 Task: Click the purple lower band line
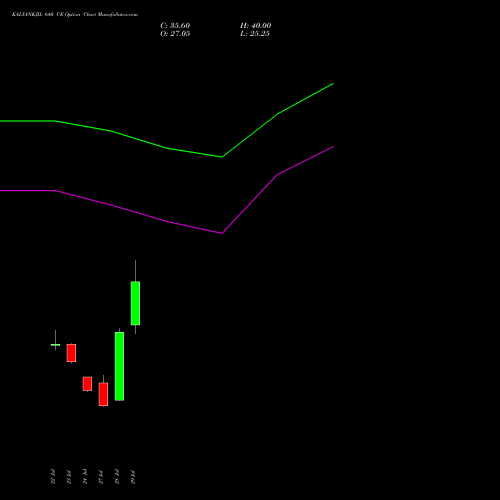[x=167, y=221]
